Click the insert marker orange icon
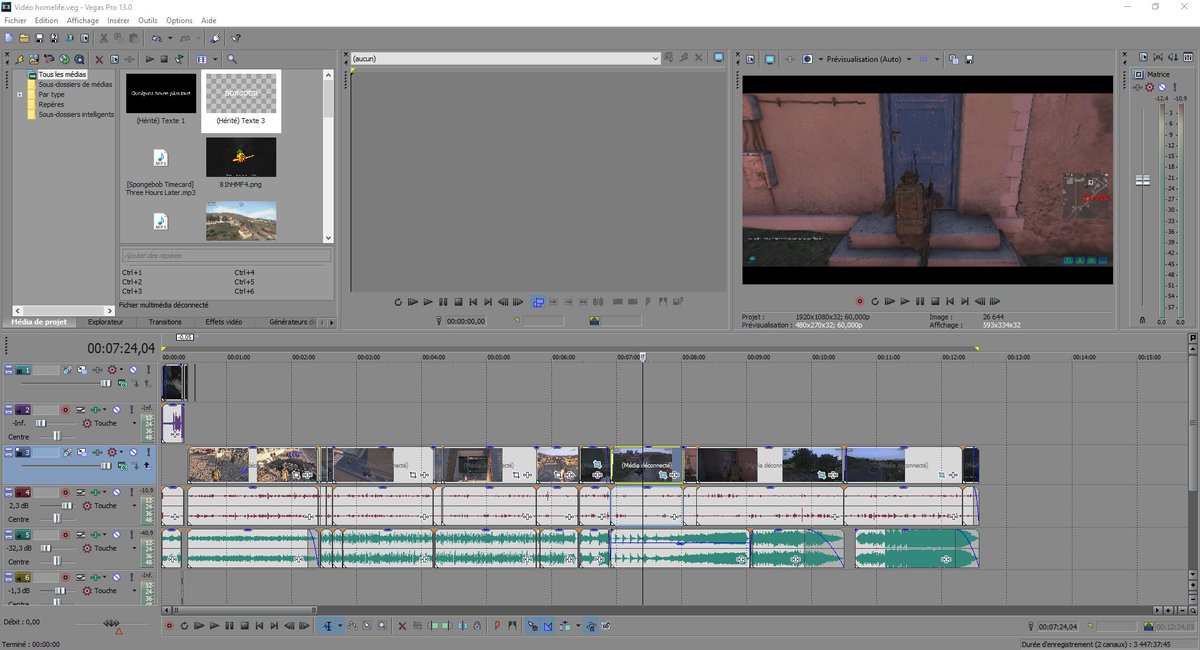Image resolution: width=1200 pixels, height=650 pixels. point(497,626)
